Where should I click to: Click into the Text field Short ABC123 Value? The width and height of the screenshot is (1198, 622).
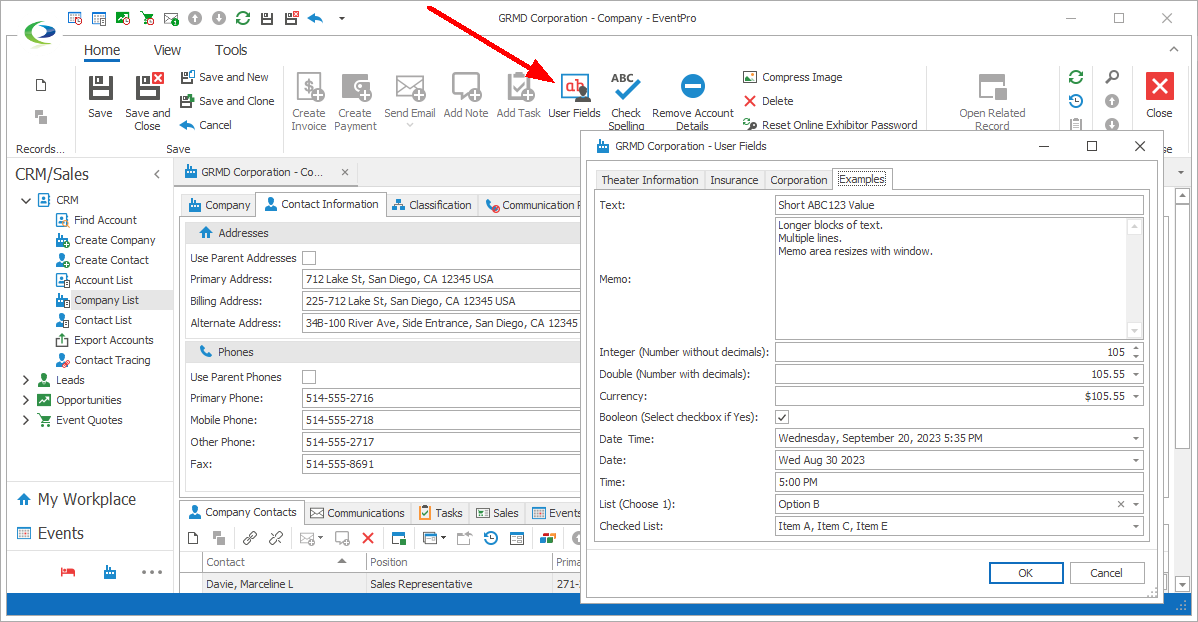(x=959, y=205)
